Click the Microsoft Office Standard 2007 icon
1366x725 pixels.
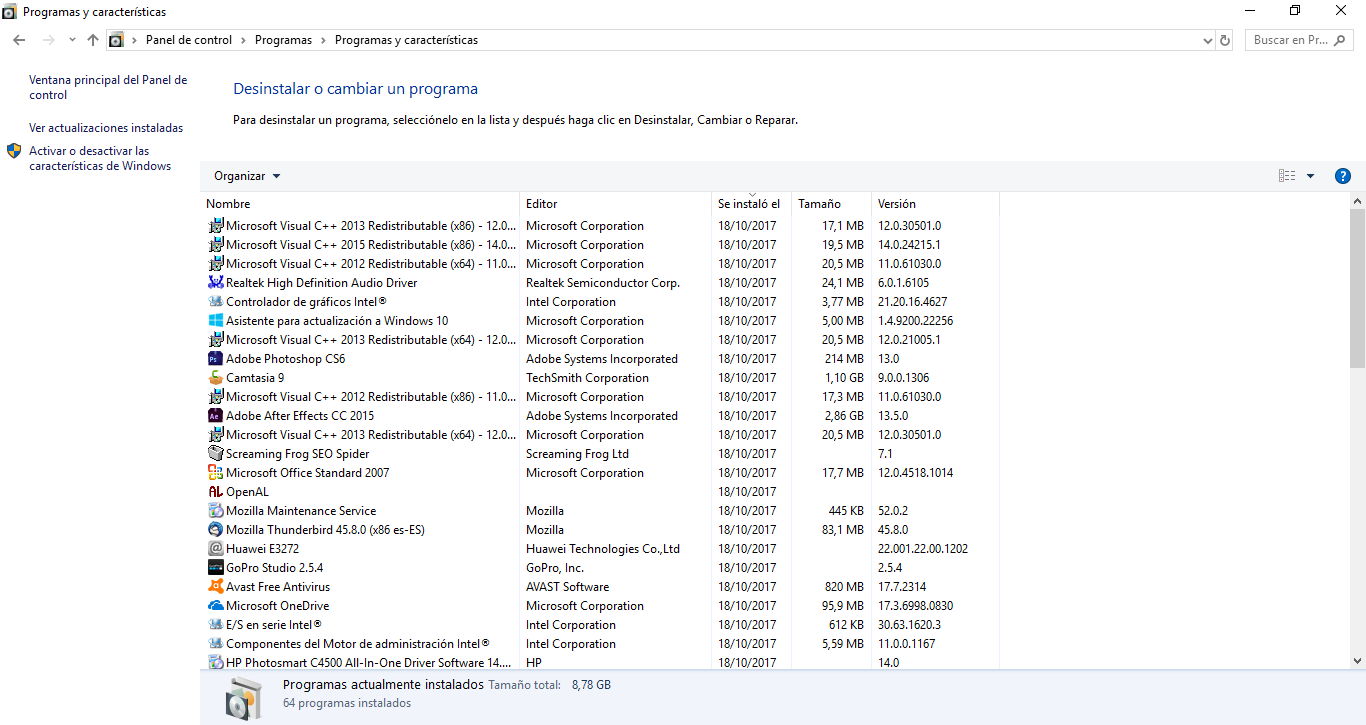(216, 473)
